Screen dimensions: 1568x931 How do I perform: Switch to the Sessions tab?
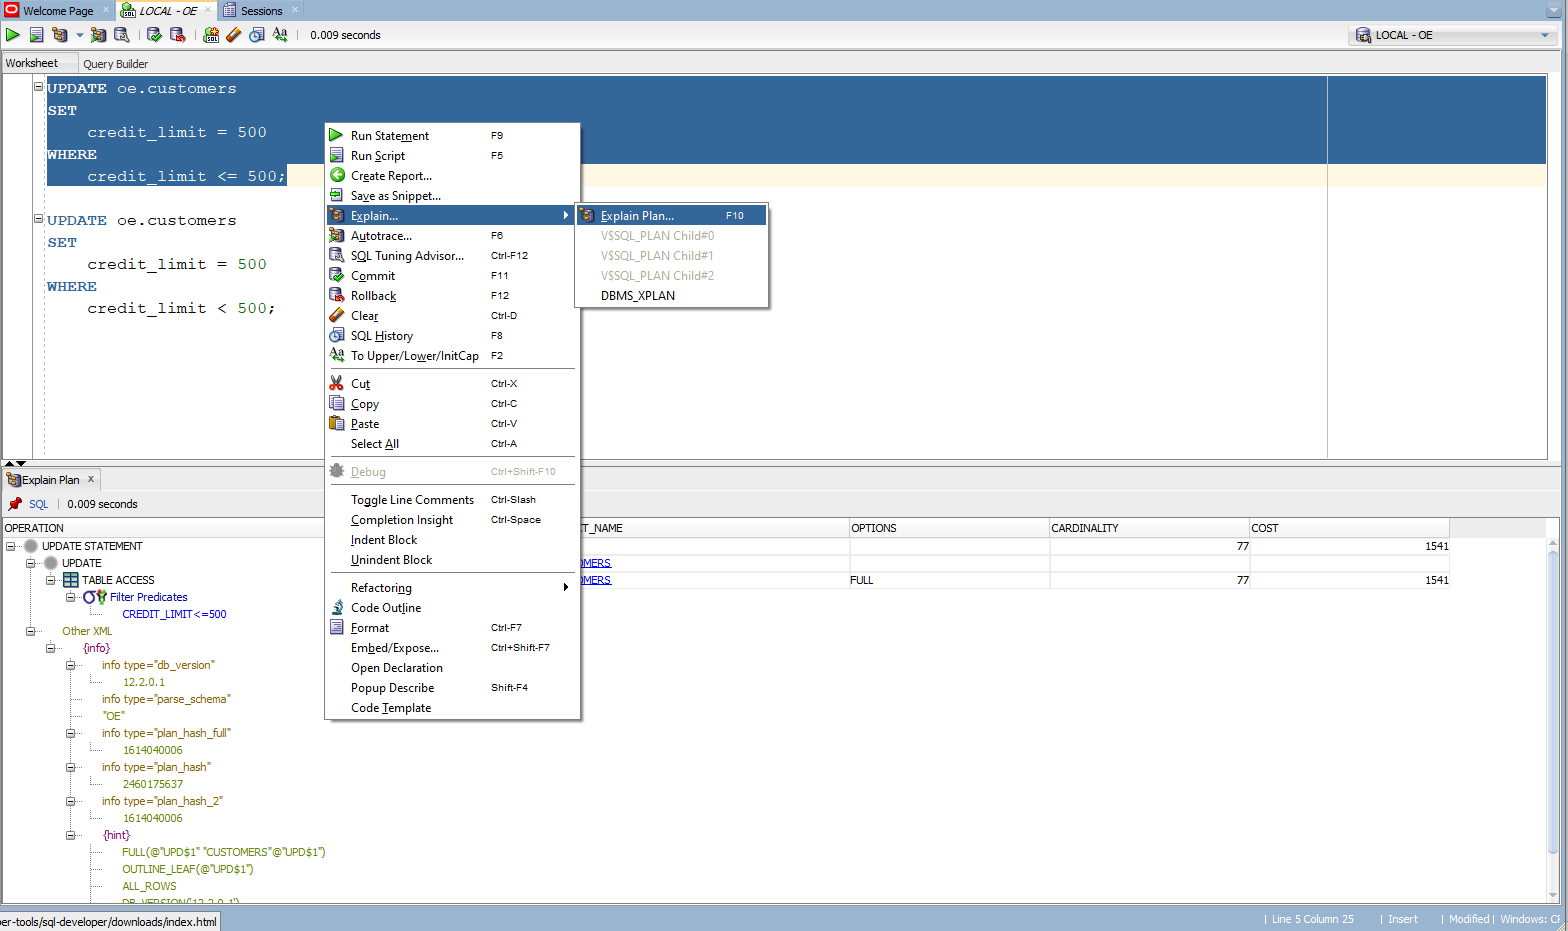[x=261, y=11]
